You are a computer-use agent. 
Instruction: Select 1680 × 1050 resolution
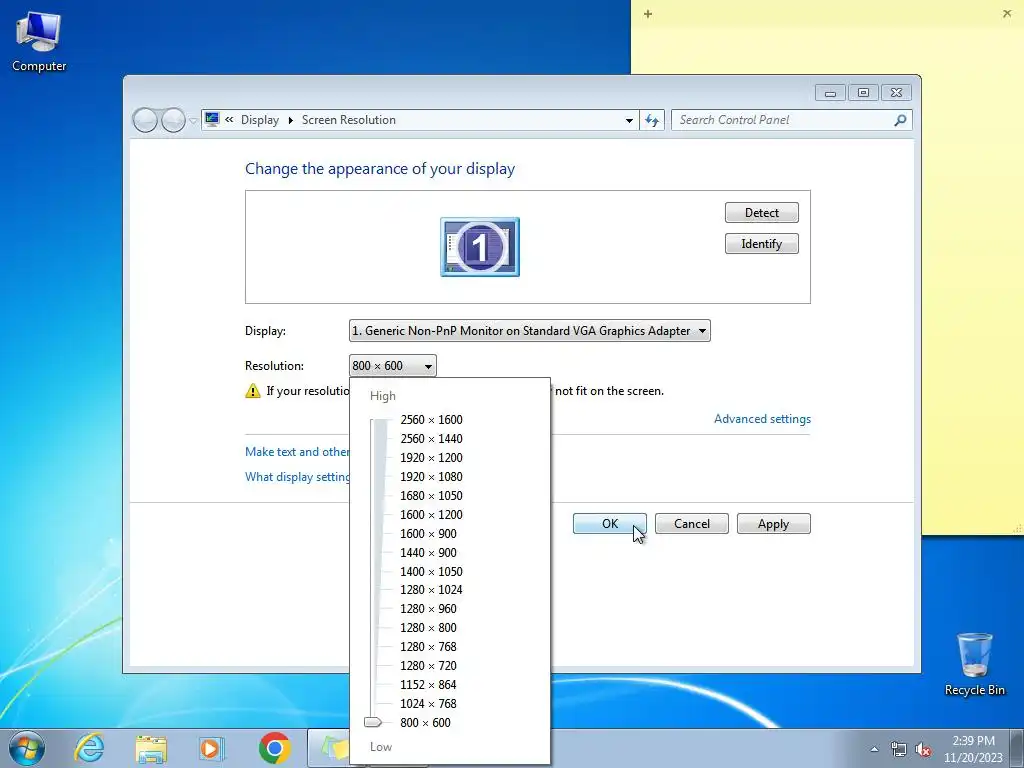tap(431, 496)
